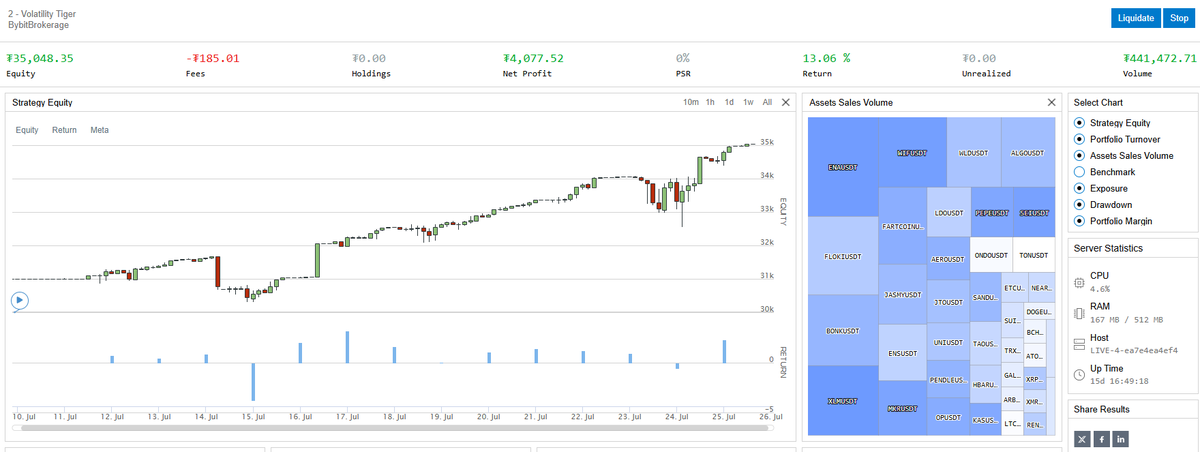Click the WLDUSDT treemap tile

pos(973,153)
